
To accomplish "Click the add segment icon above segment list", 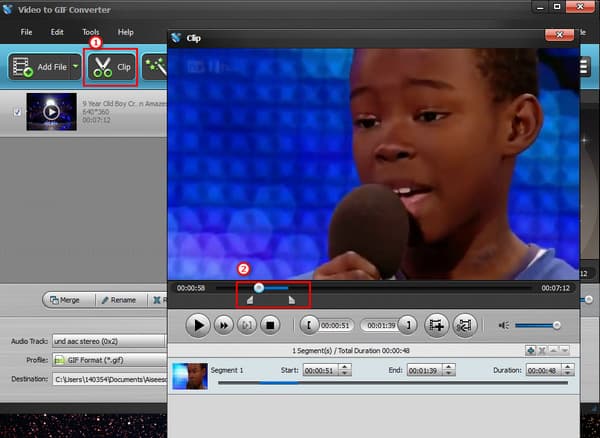I will (530, 350).
